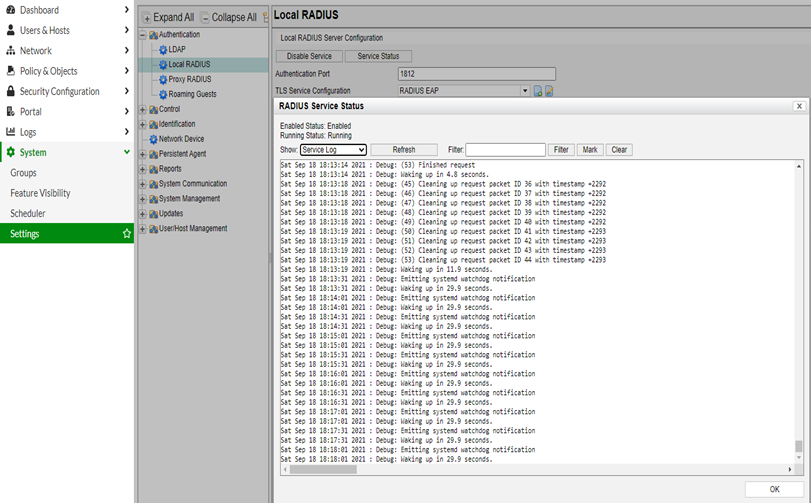Collapse the System menu section
811x503 pixels.
click(67, 152)
